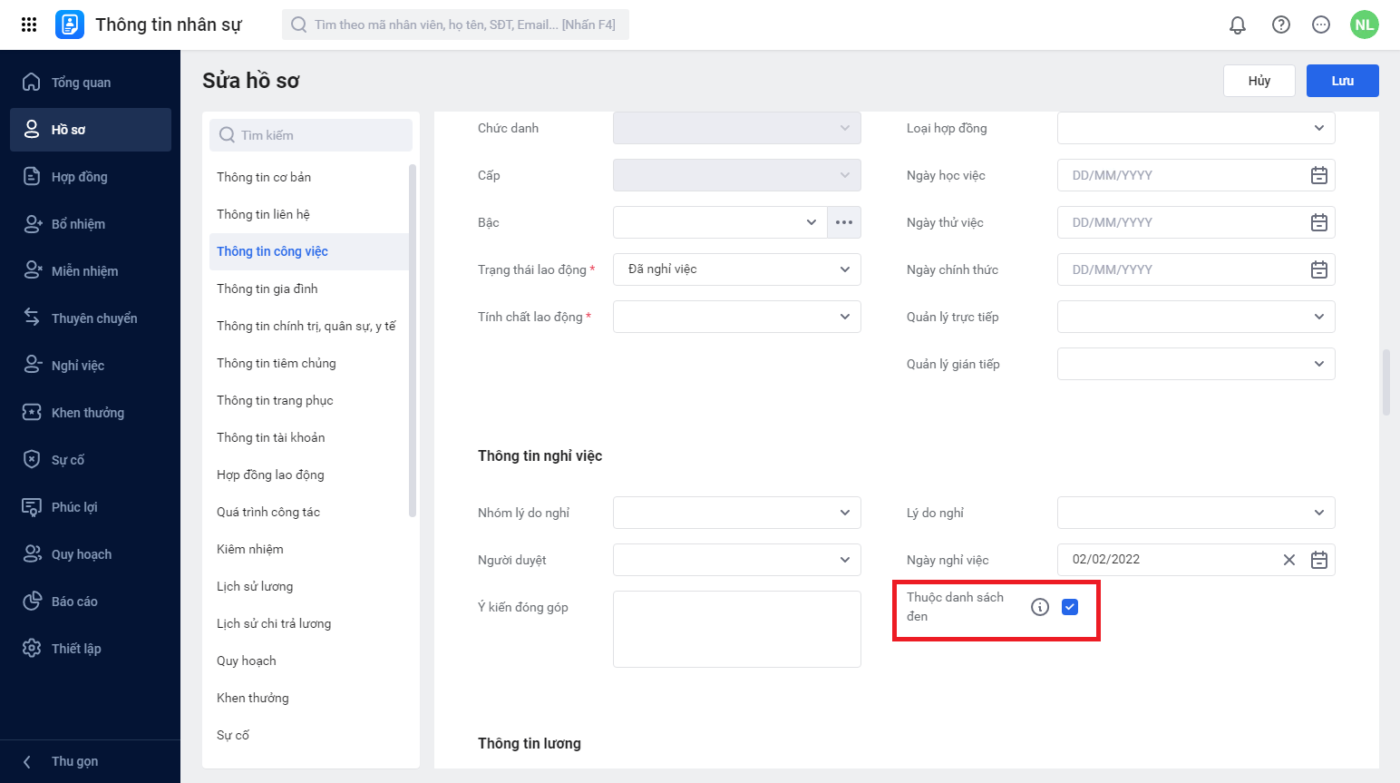
Task: Click the section list scrollbar
Action: (413, 340)
